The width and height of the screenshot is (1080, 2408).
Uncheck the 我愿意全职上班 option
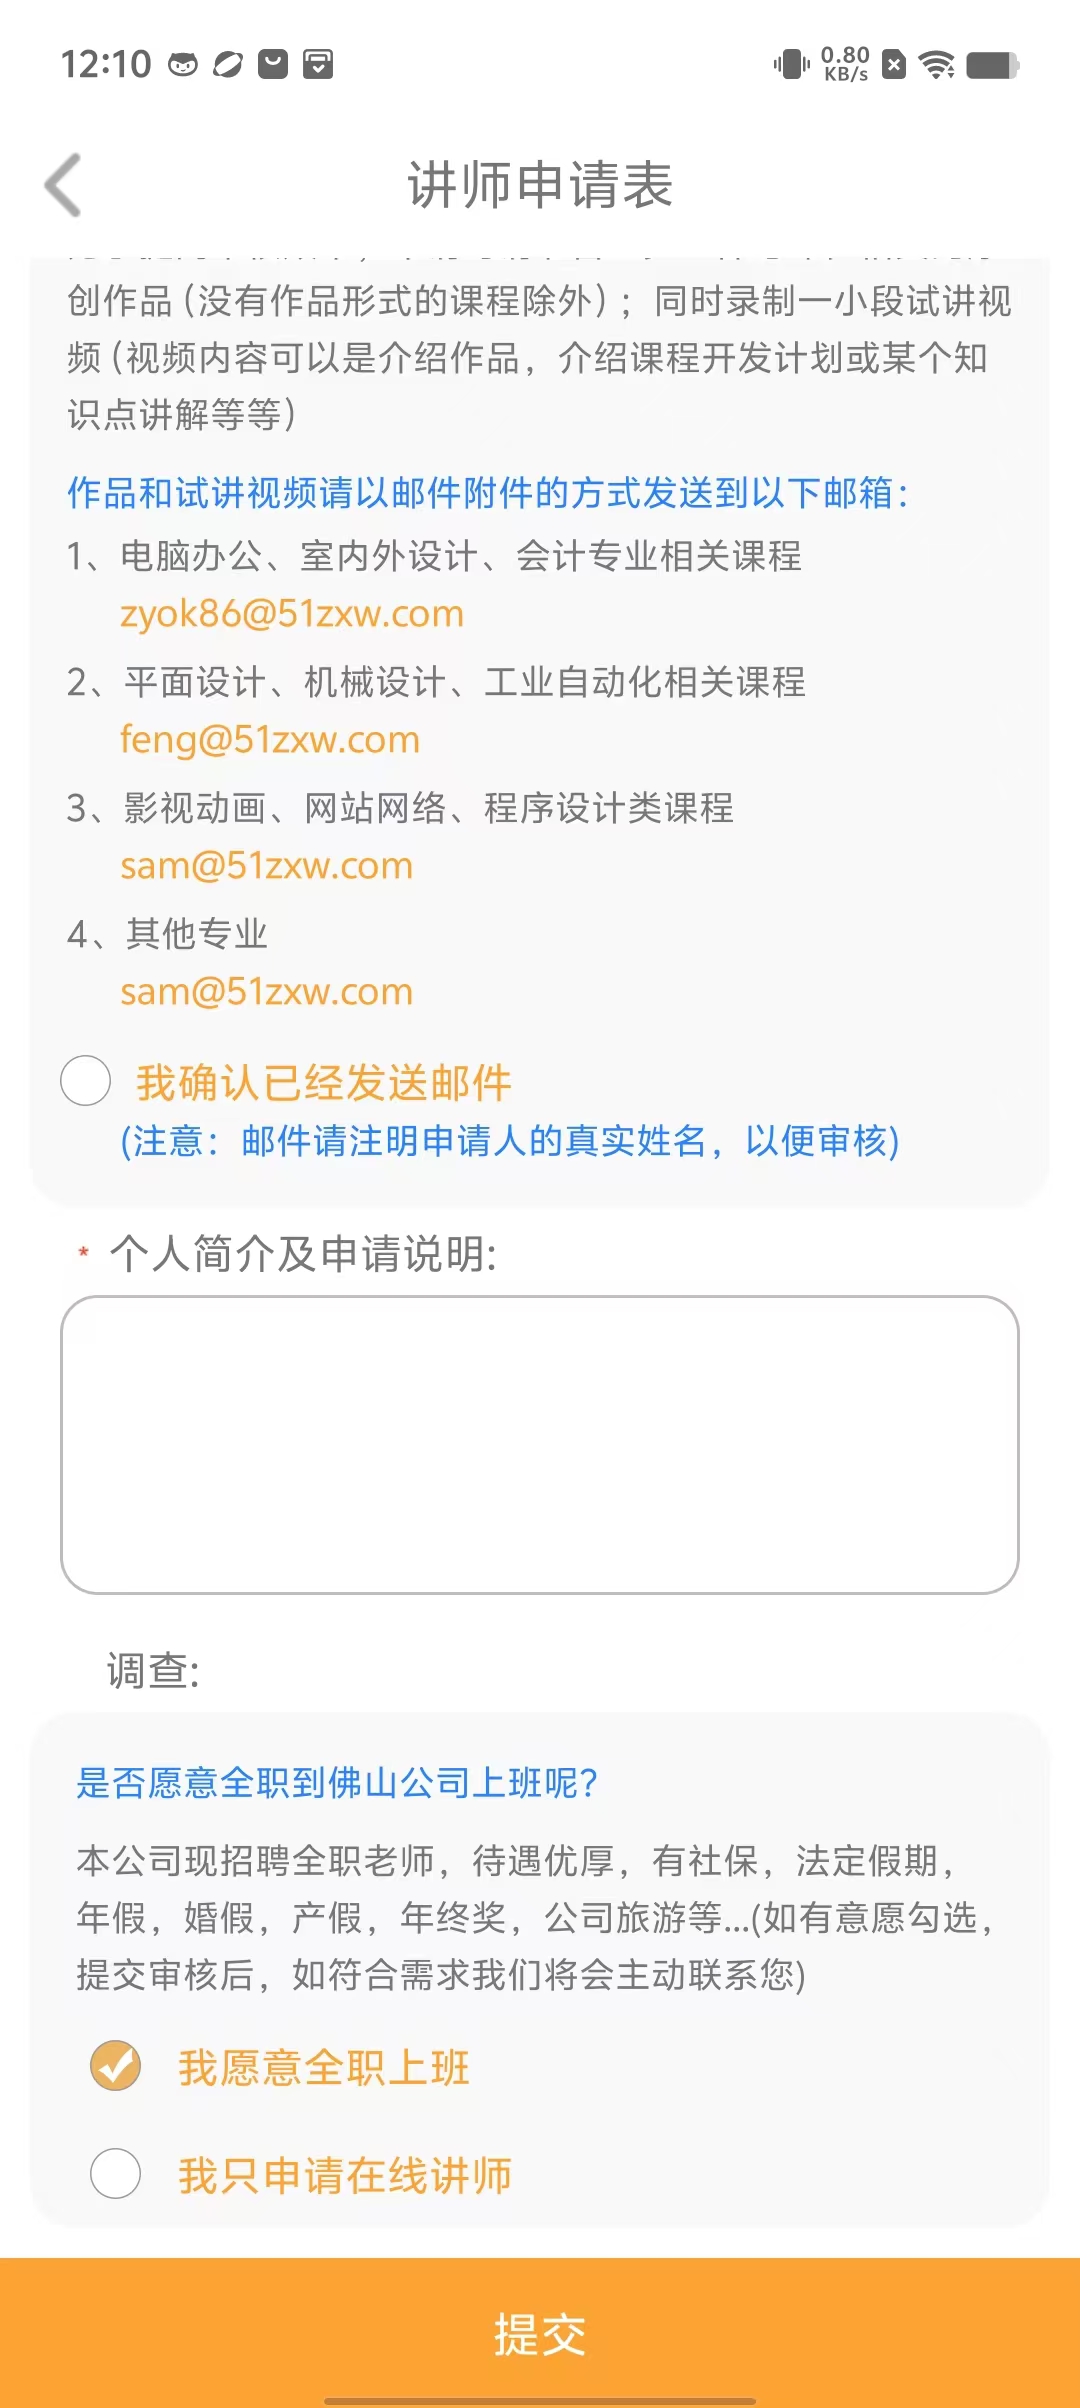(x=116, y=2066)
